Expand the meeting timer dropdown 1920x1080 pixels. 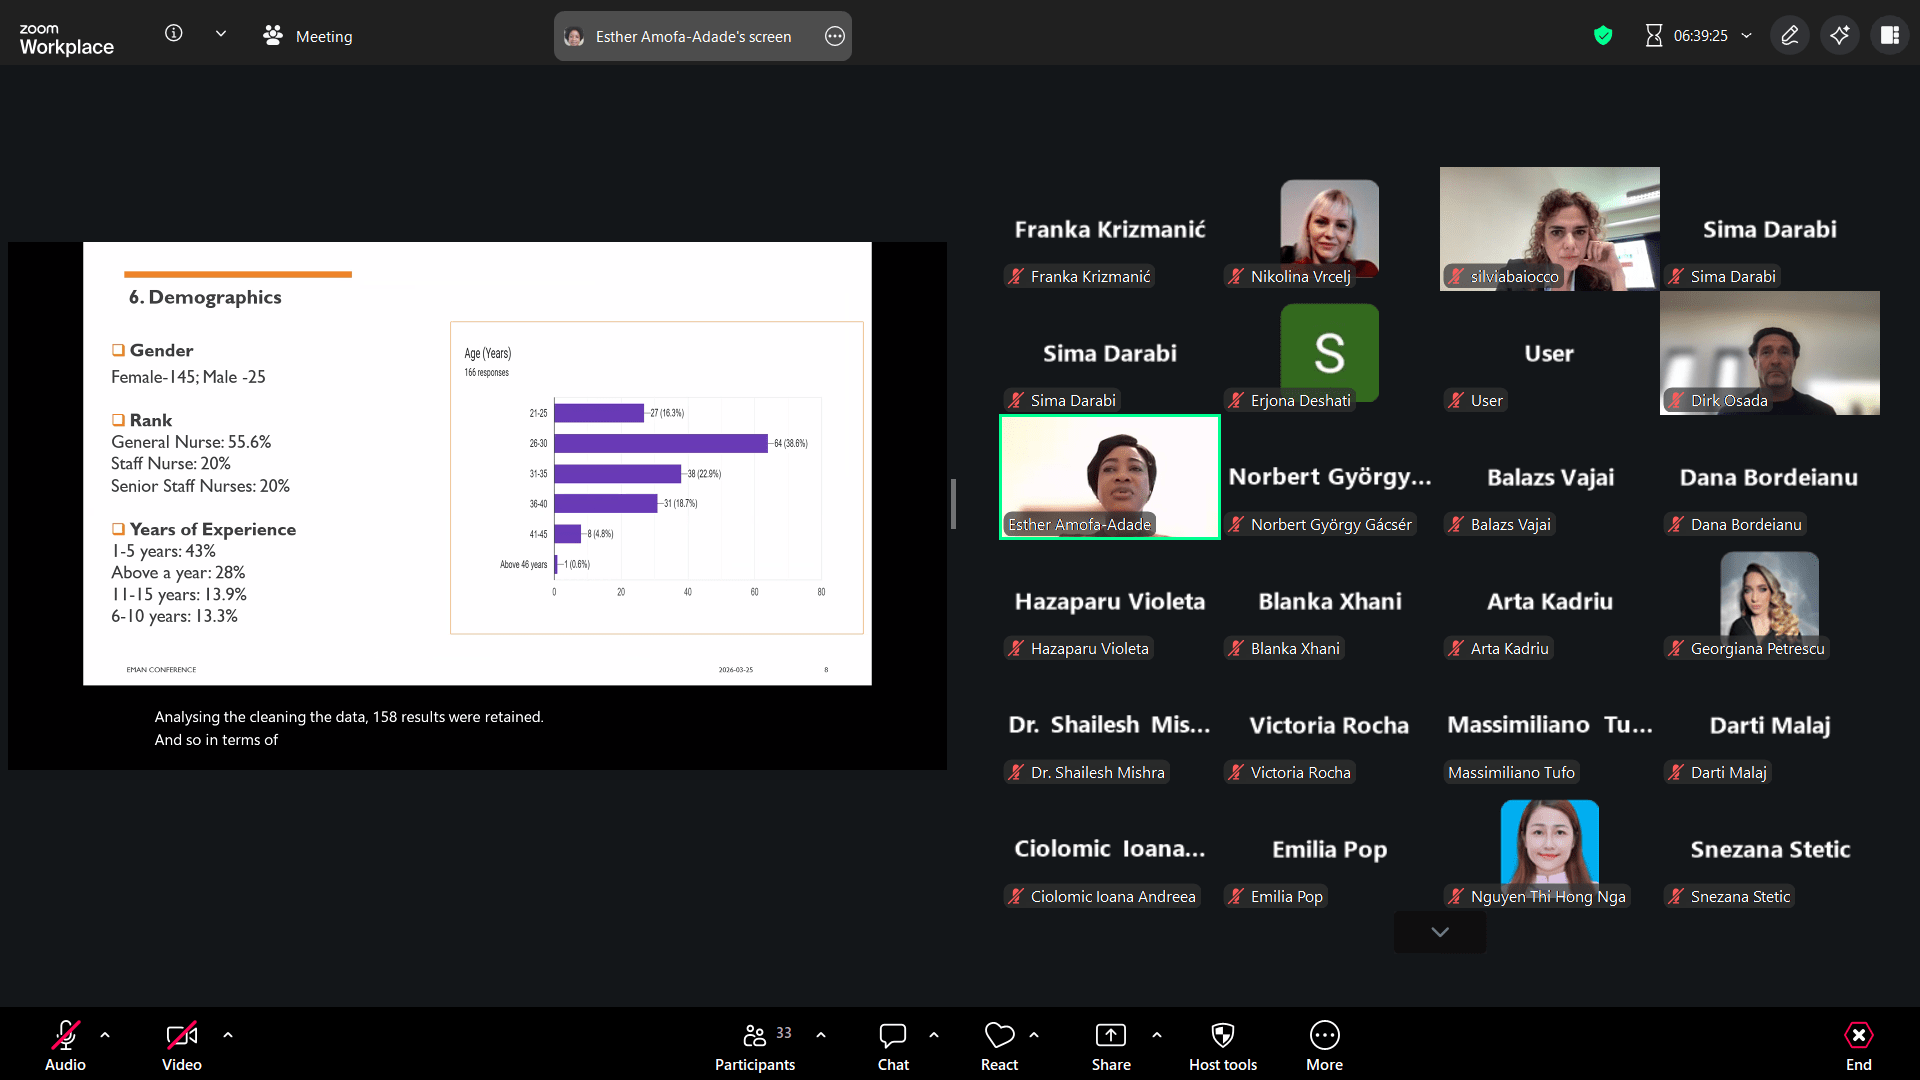(1746, 36)
